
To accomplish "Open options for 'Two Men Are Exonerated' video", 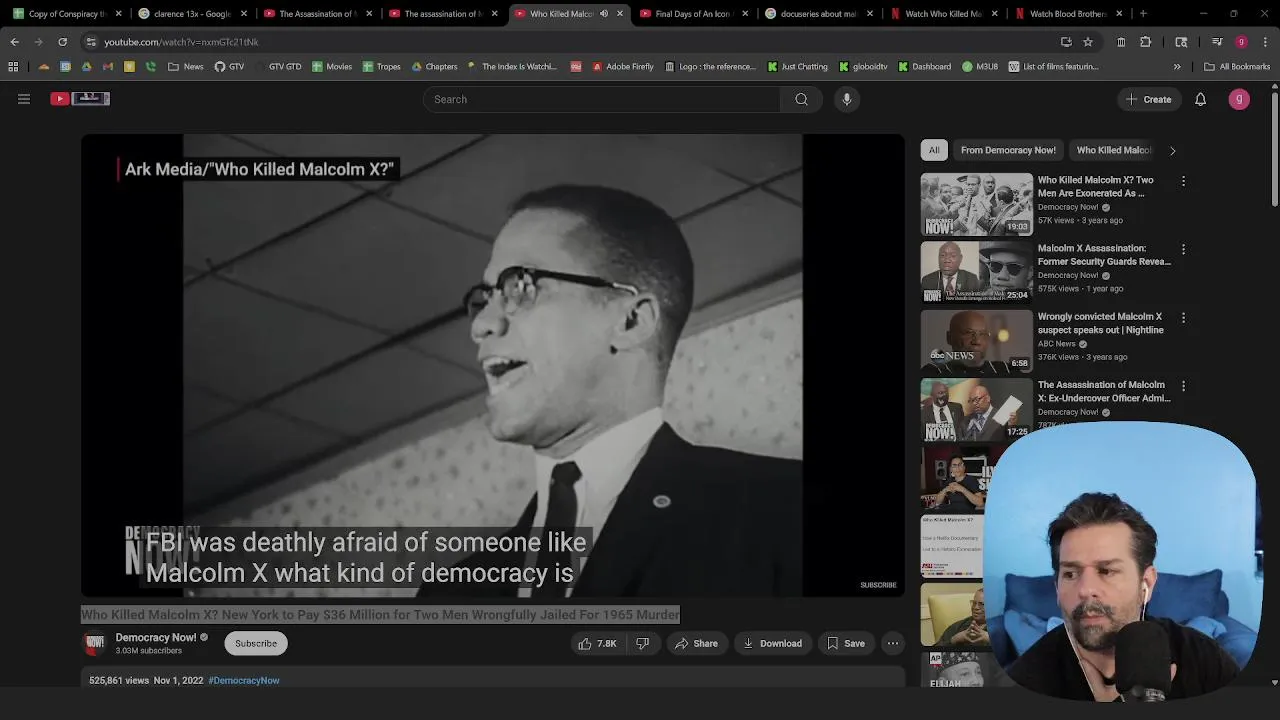I will (x=1183, y=181).
